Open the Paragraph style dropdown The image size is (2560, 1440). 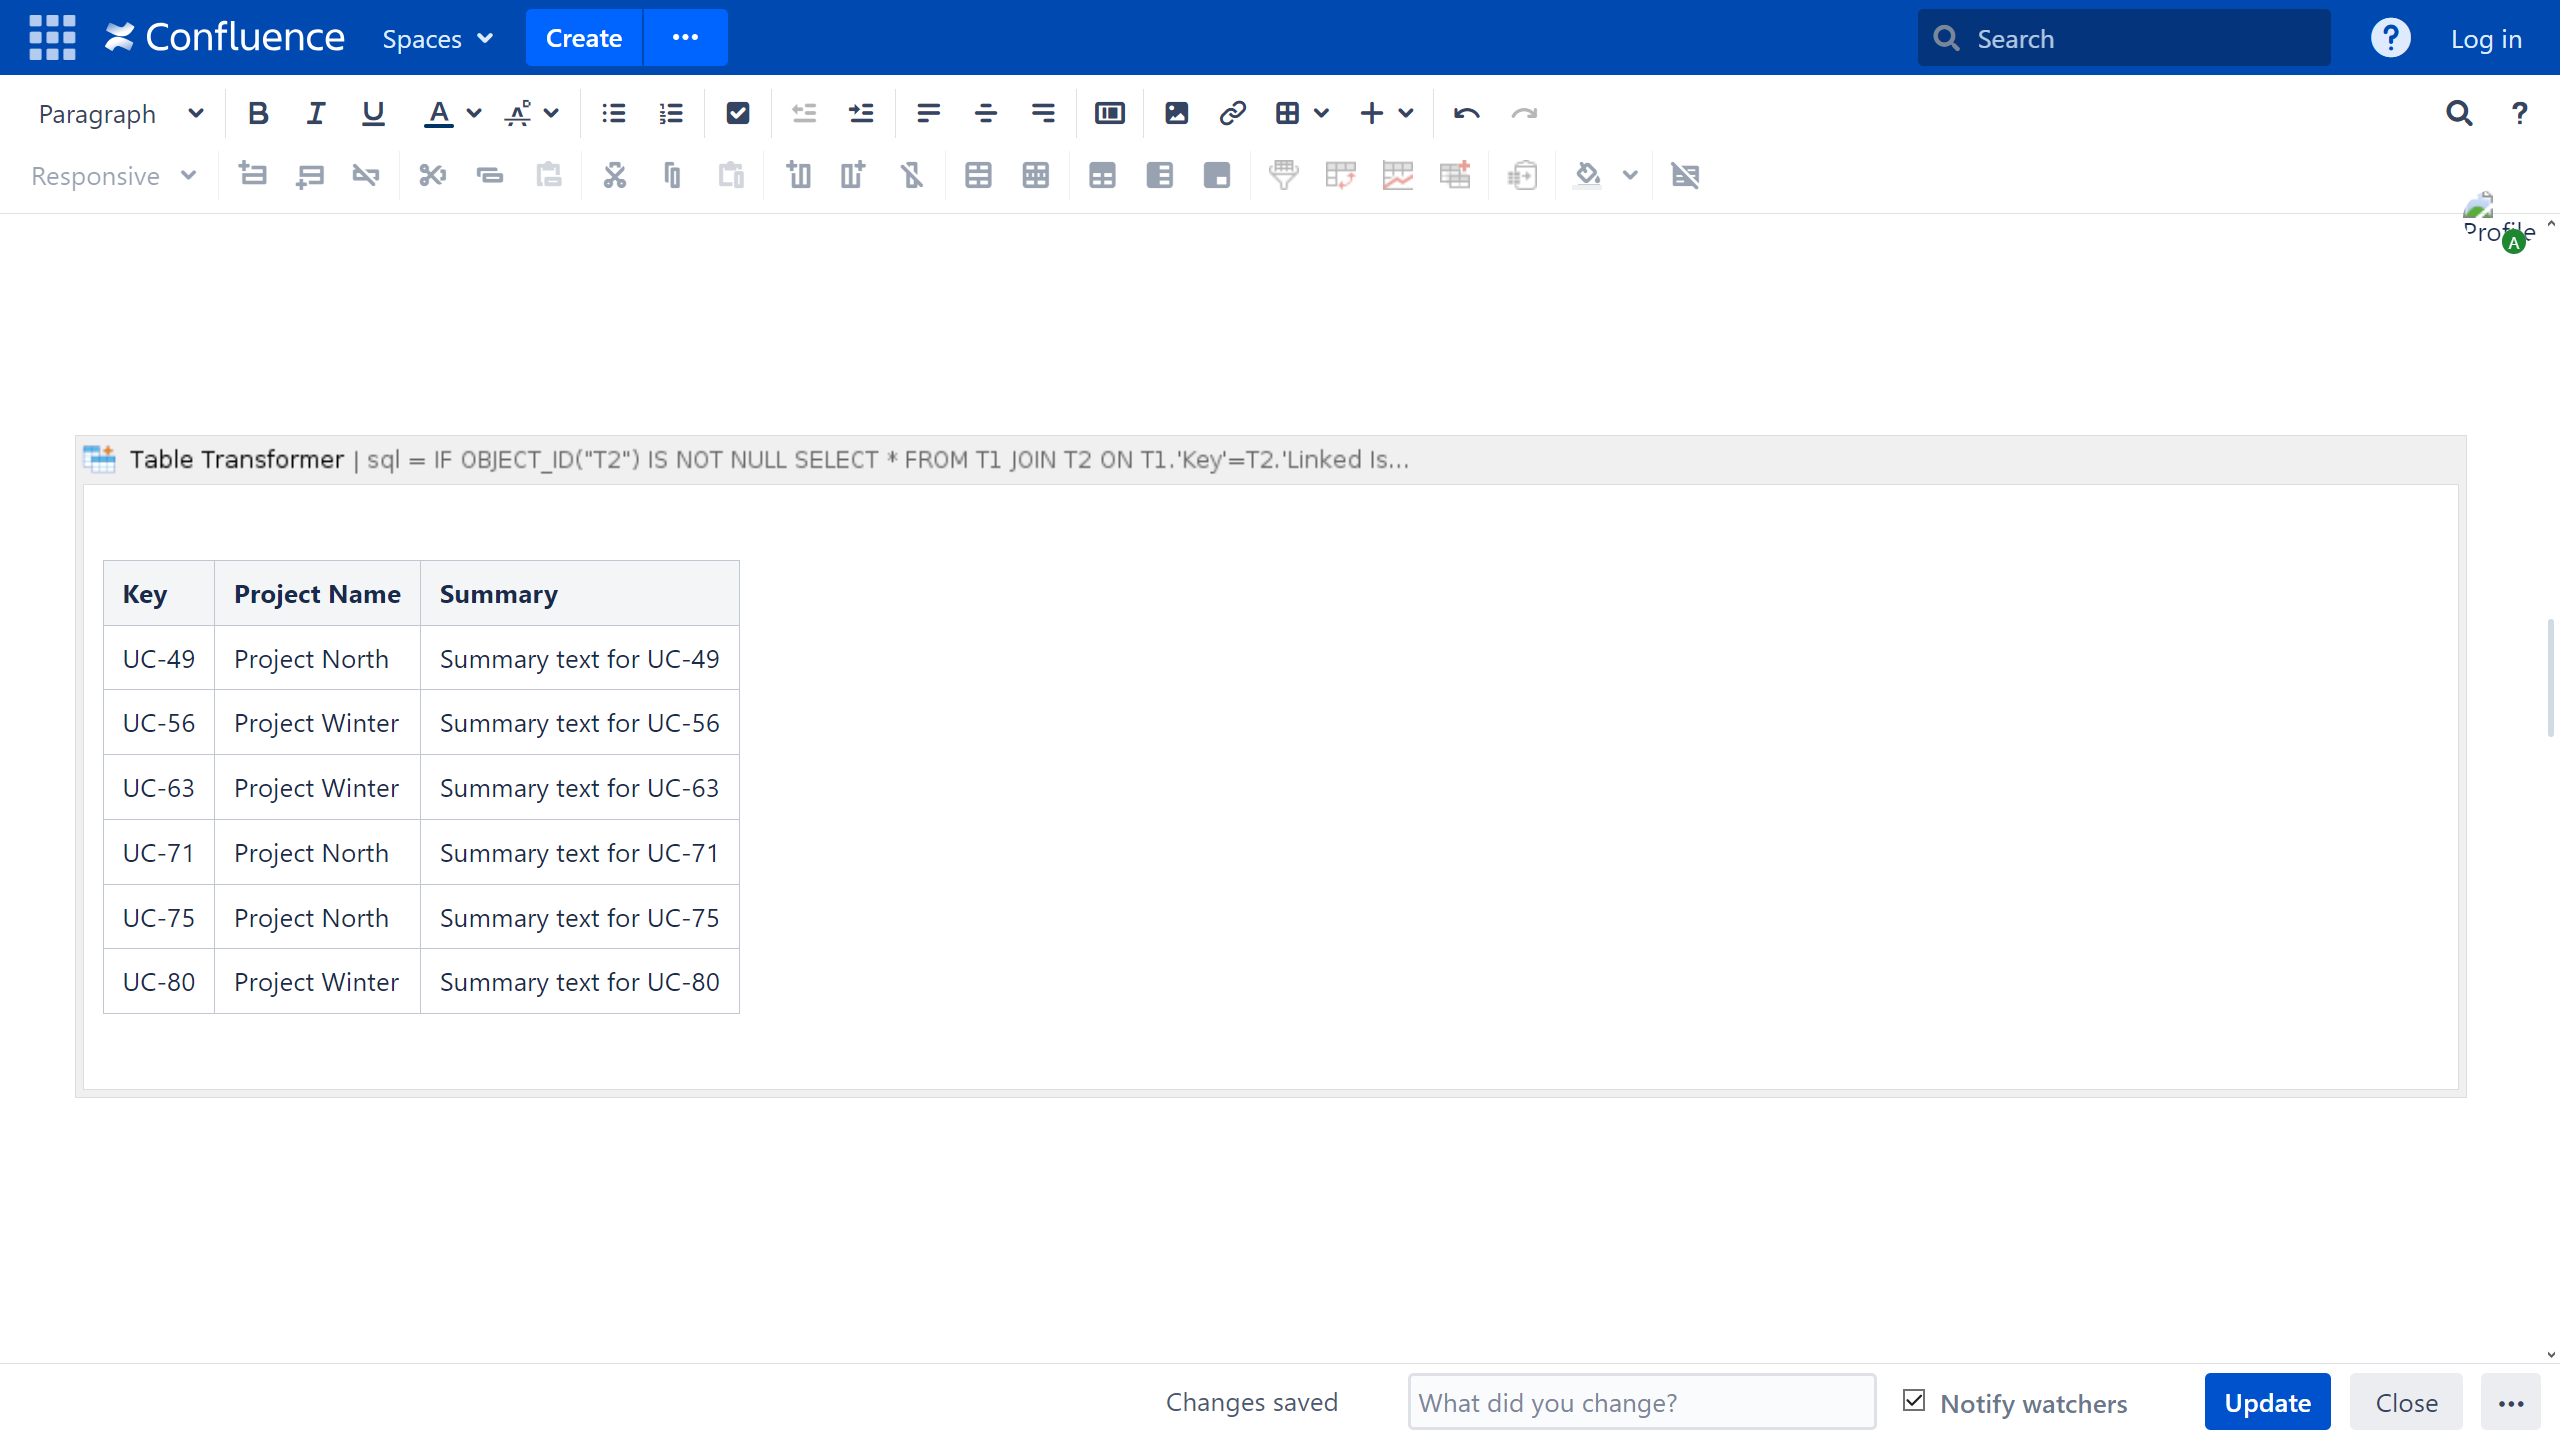point(121,114)
